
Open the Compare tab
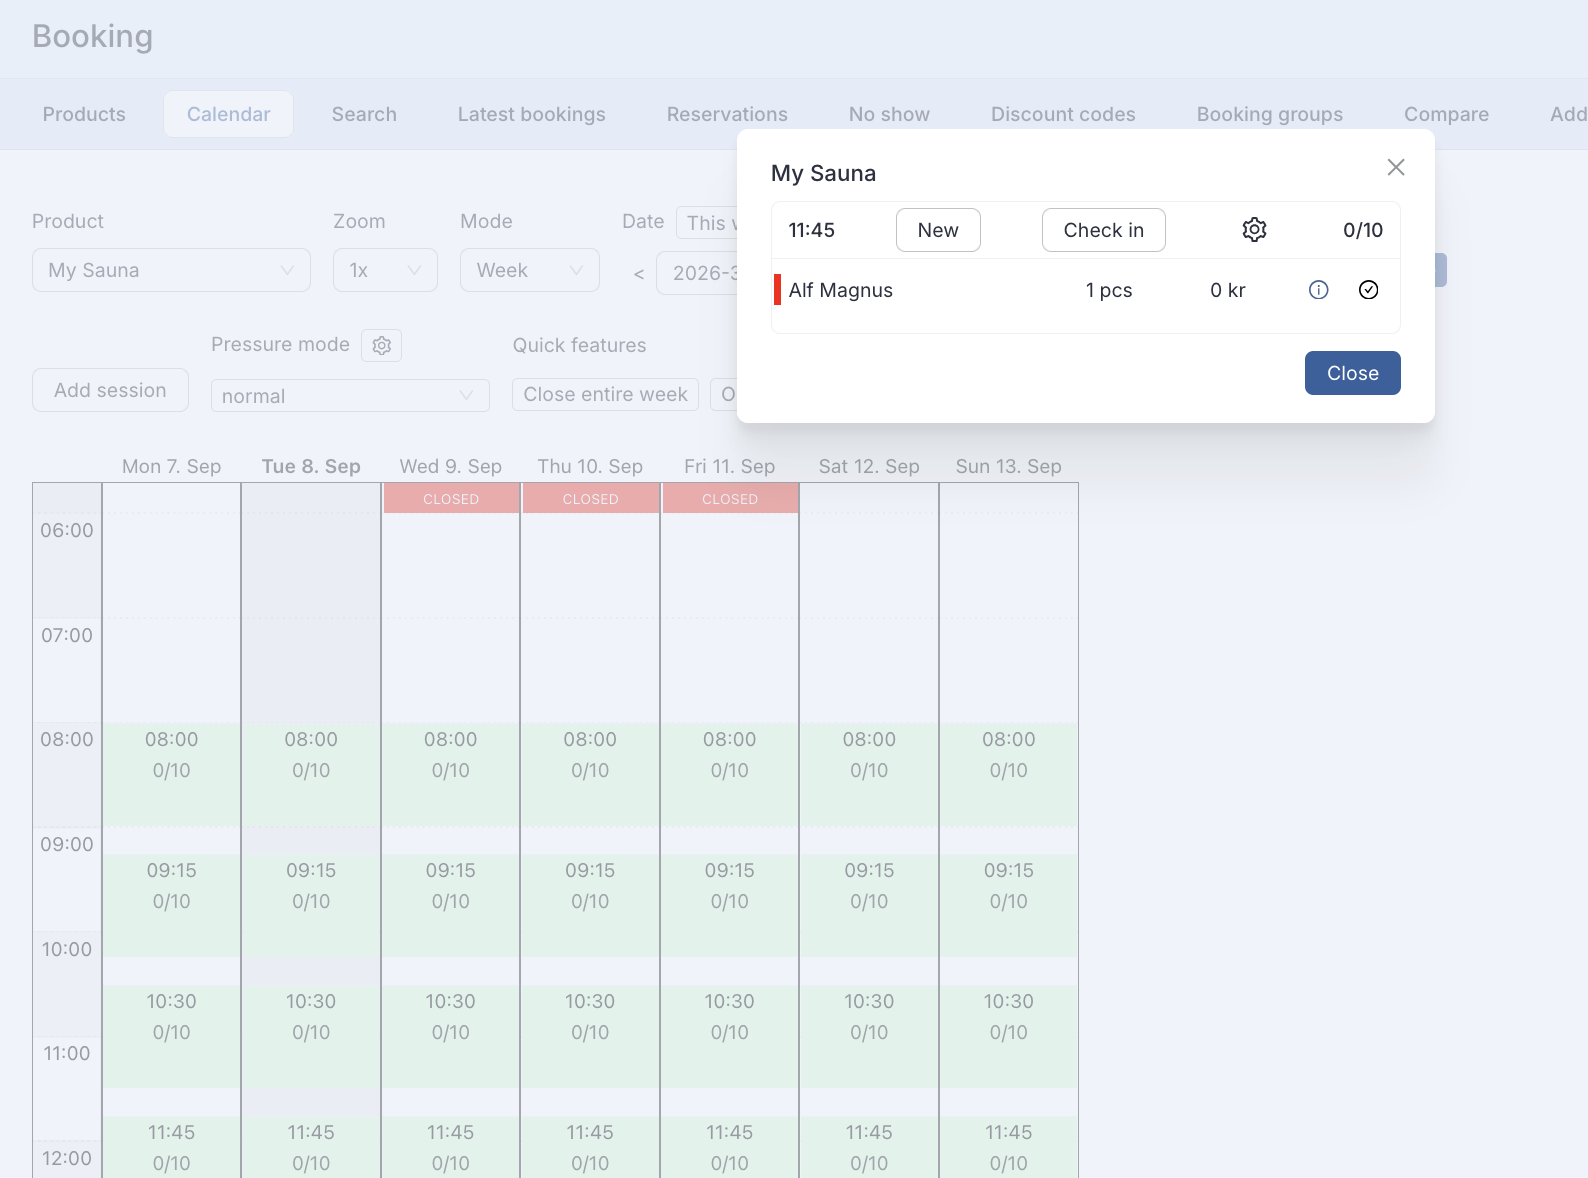[1446, 114]
